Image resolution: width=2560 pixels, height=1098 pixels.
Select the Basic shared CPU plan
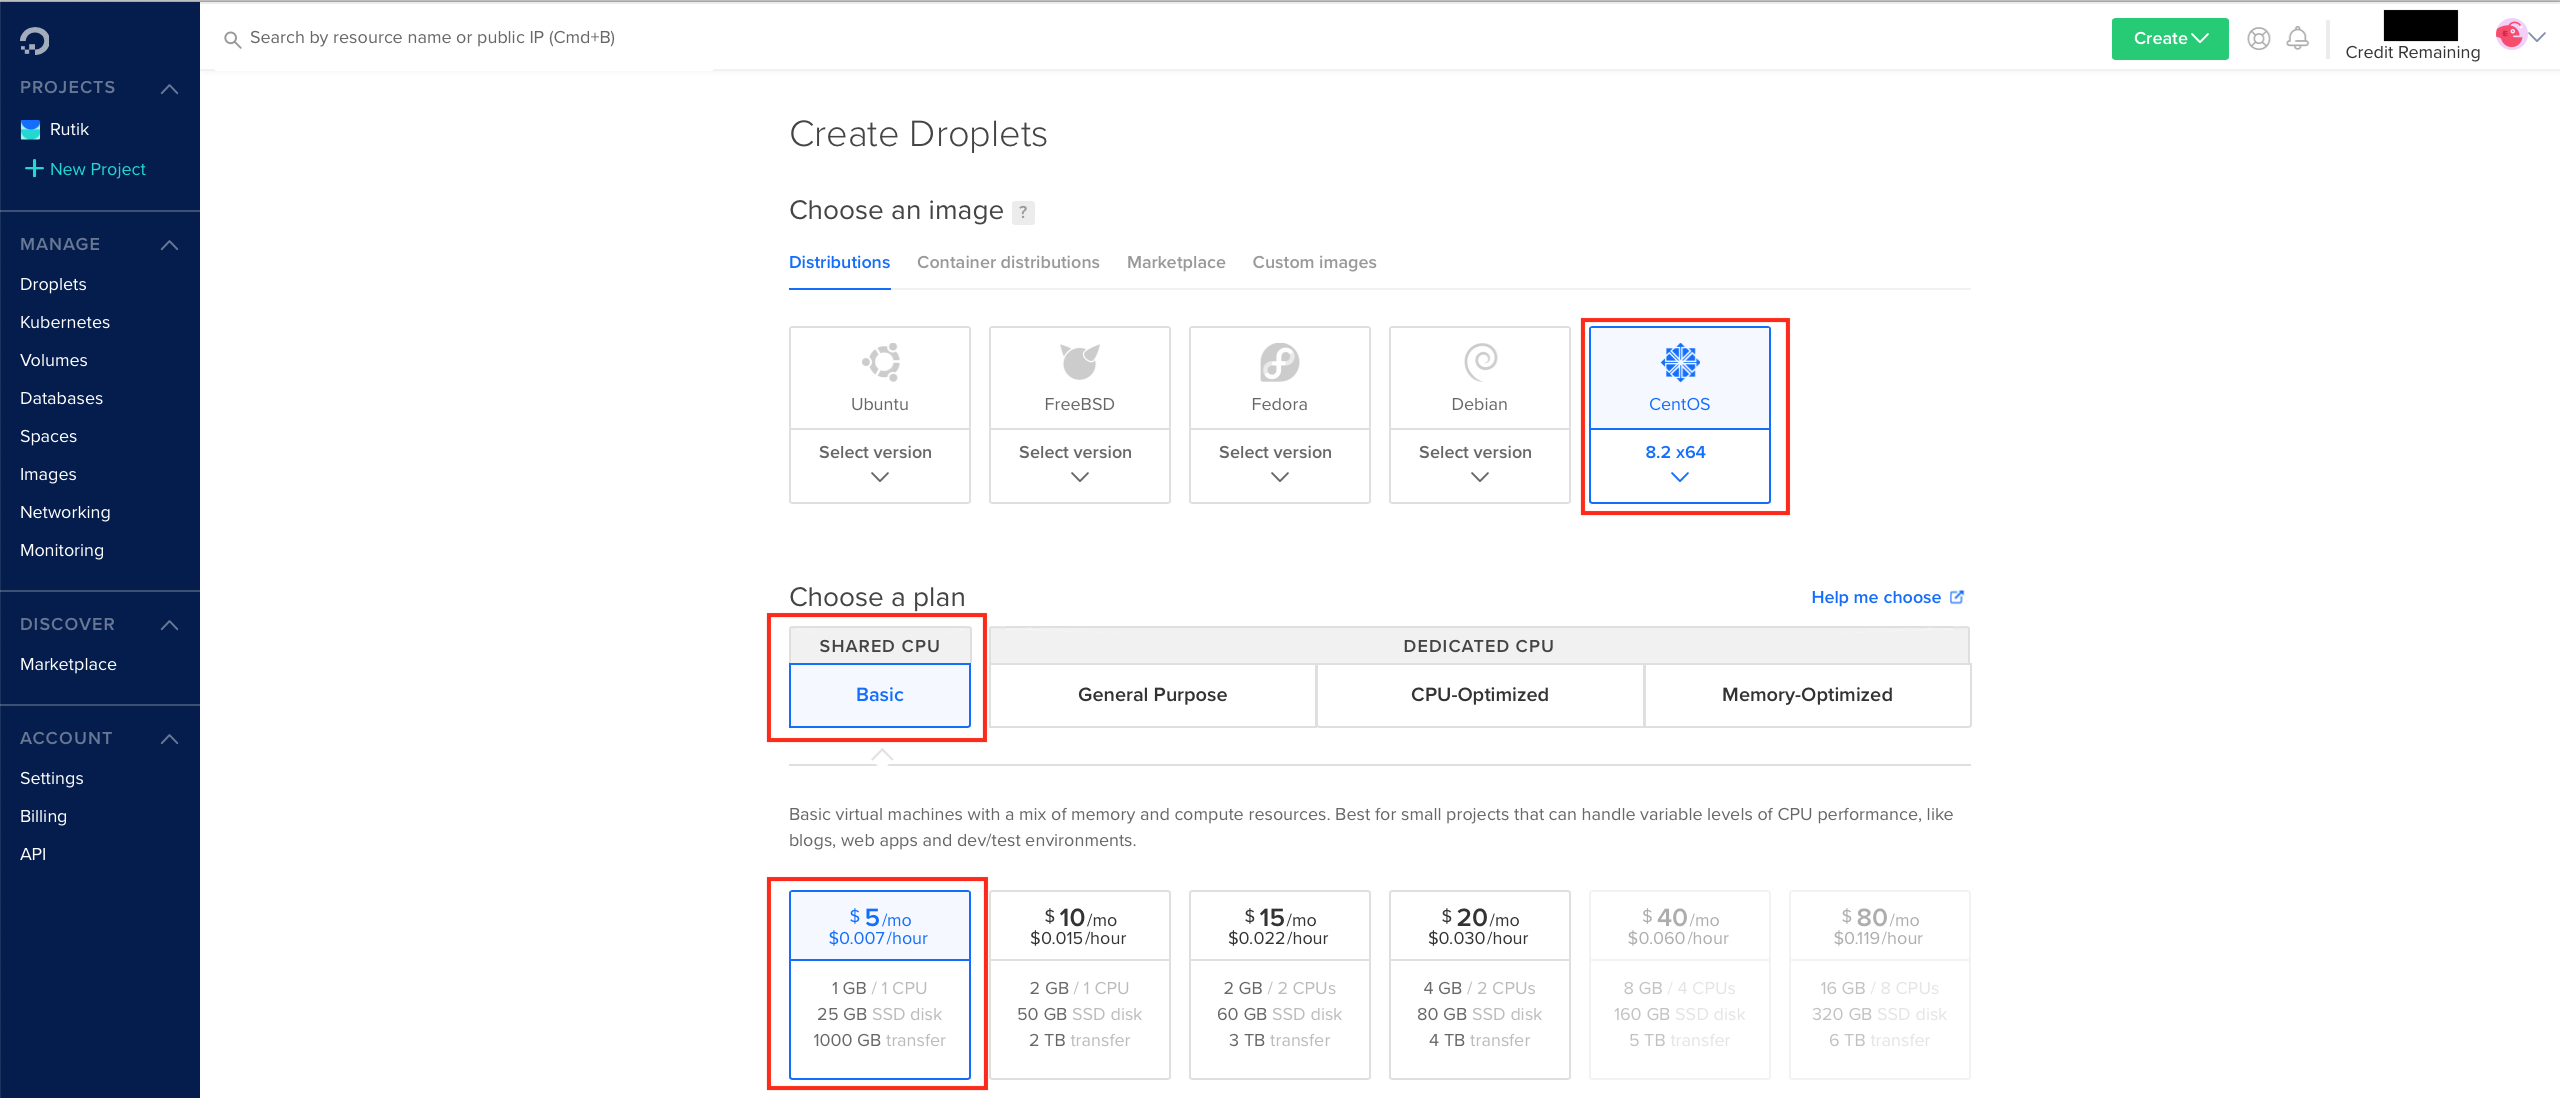[x=880, y=695]
